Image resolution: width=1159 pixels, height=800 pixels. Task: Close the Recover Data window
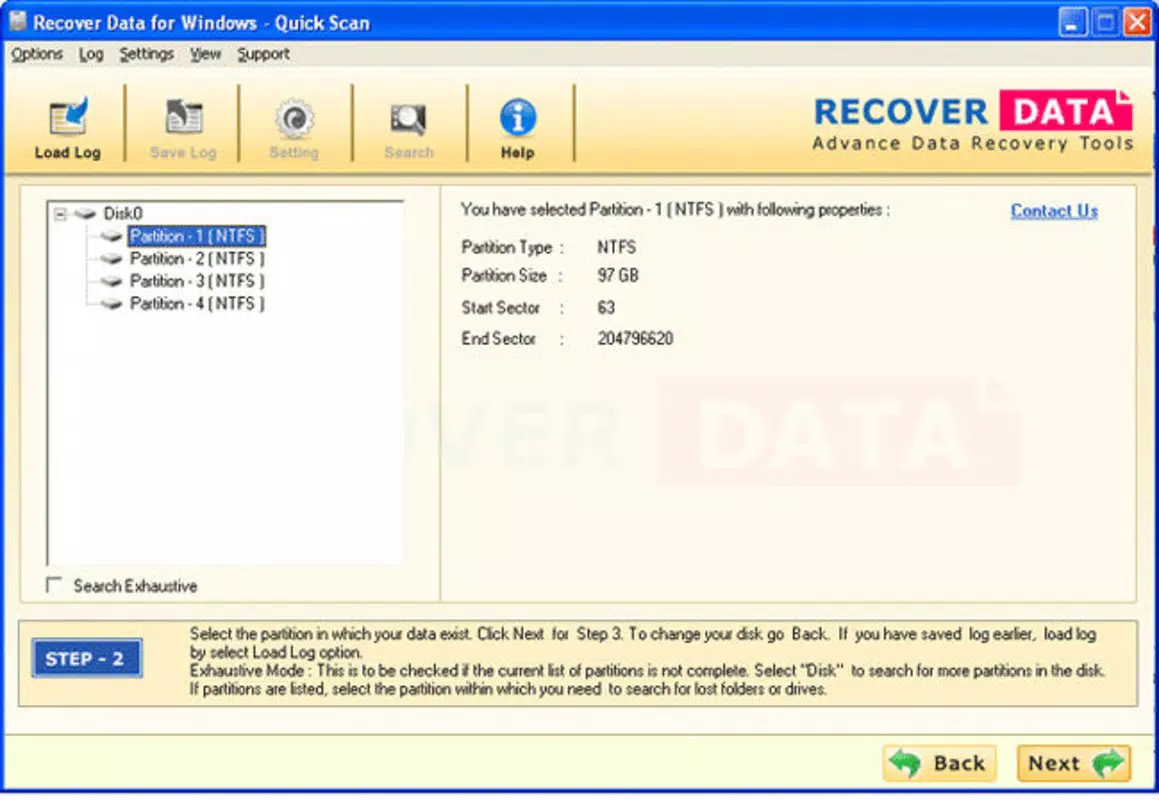[1137, 21]
